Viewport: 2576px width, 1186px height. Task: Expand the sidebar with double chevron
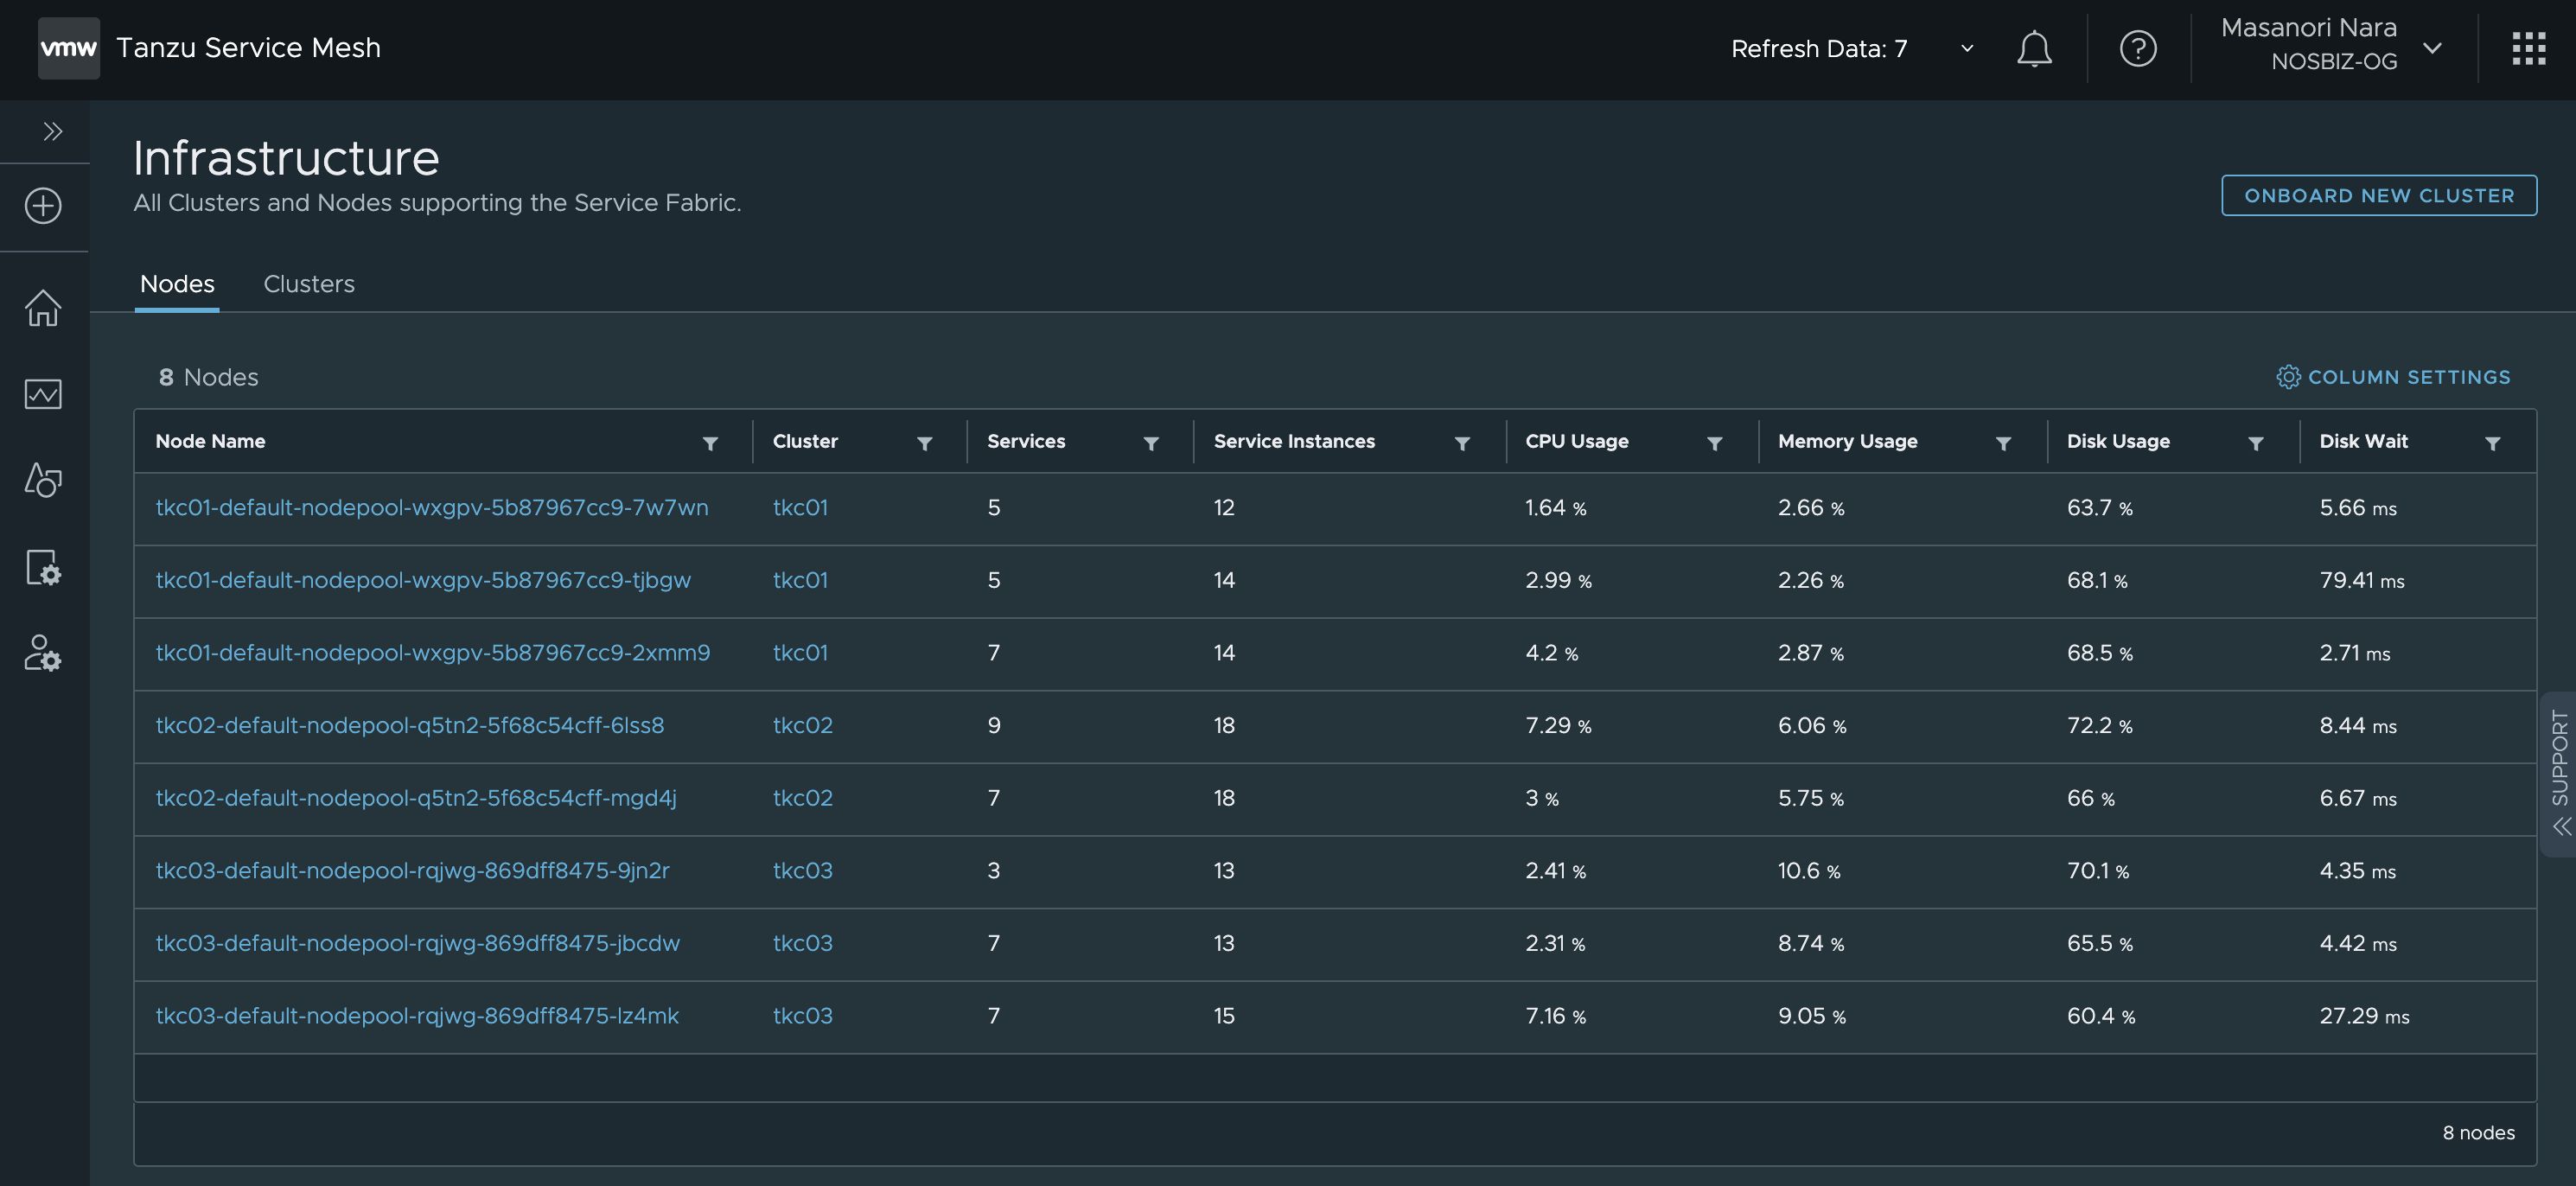53,131
